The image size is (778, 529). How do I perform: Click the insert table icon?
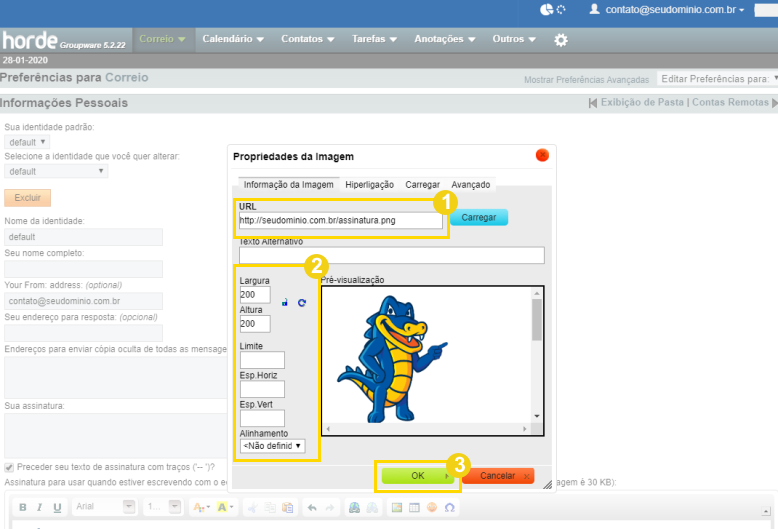coord(414,507)
